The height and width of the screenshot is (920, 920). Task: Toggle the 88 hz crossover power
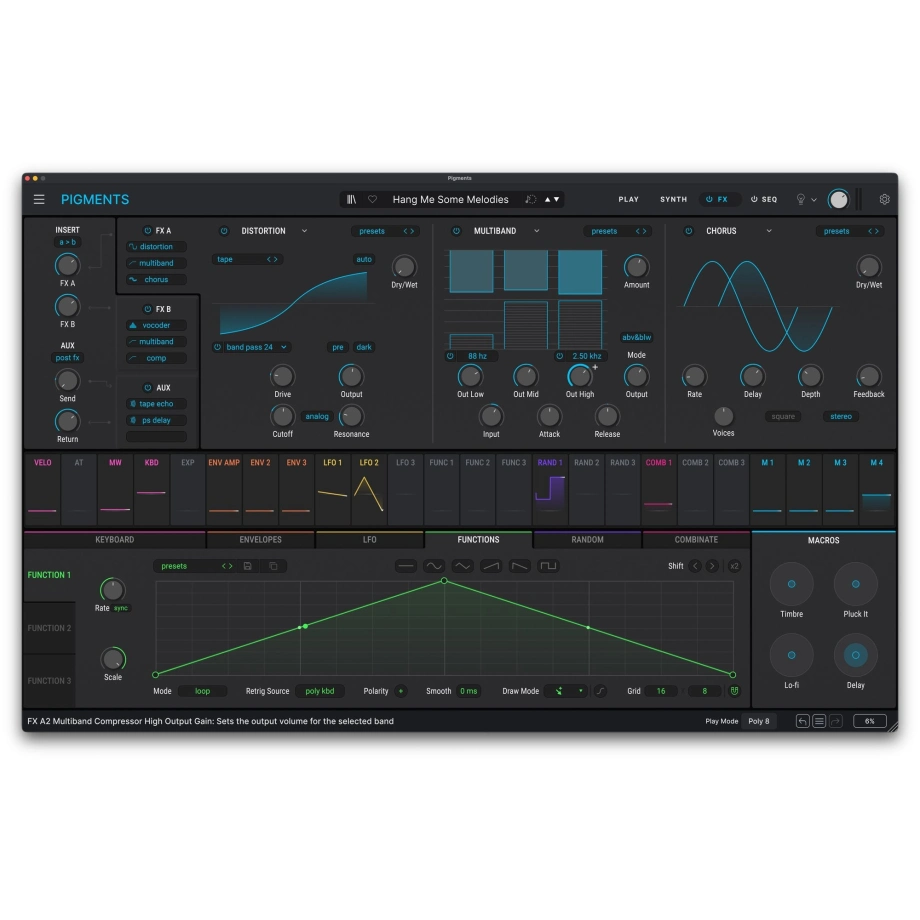pos(451,356)
